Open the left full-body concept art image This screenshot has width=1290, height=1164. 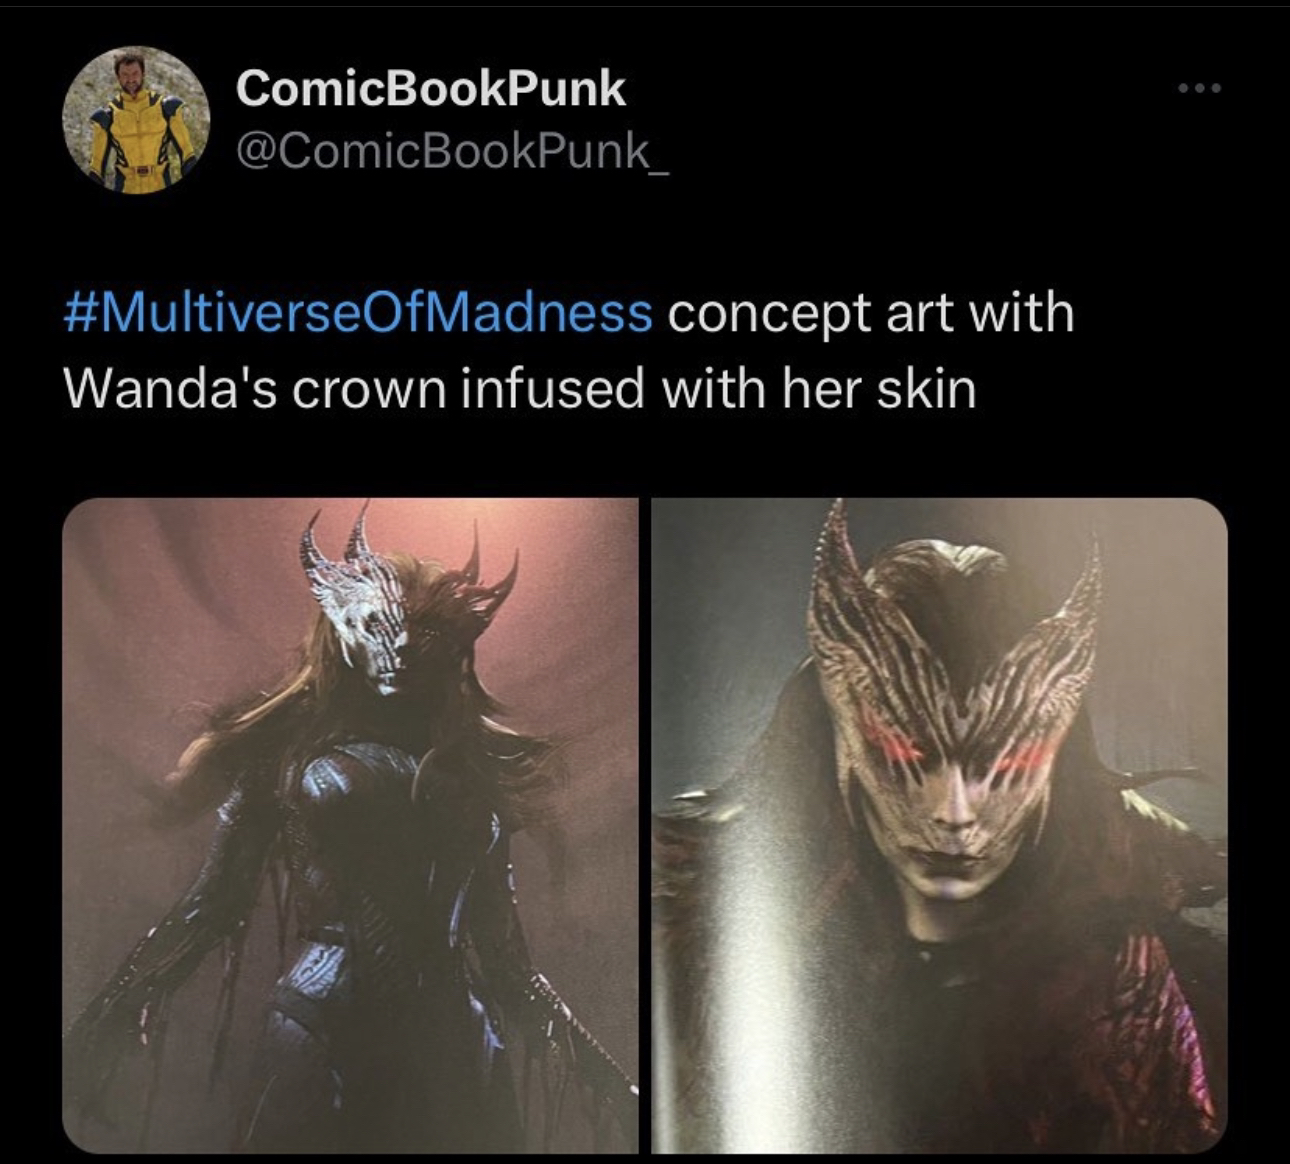tap(350, 825)
